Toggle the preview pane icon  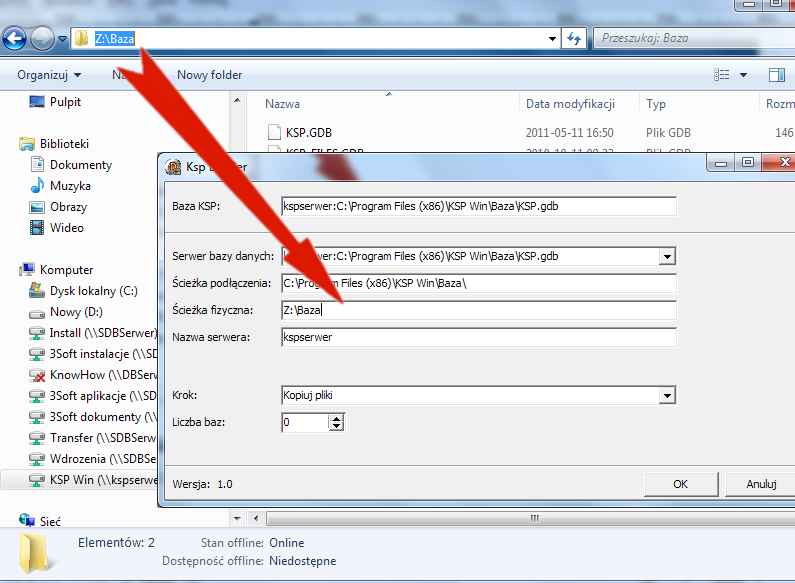click(x=777, y=75)
